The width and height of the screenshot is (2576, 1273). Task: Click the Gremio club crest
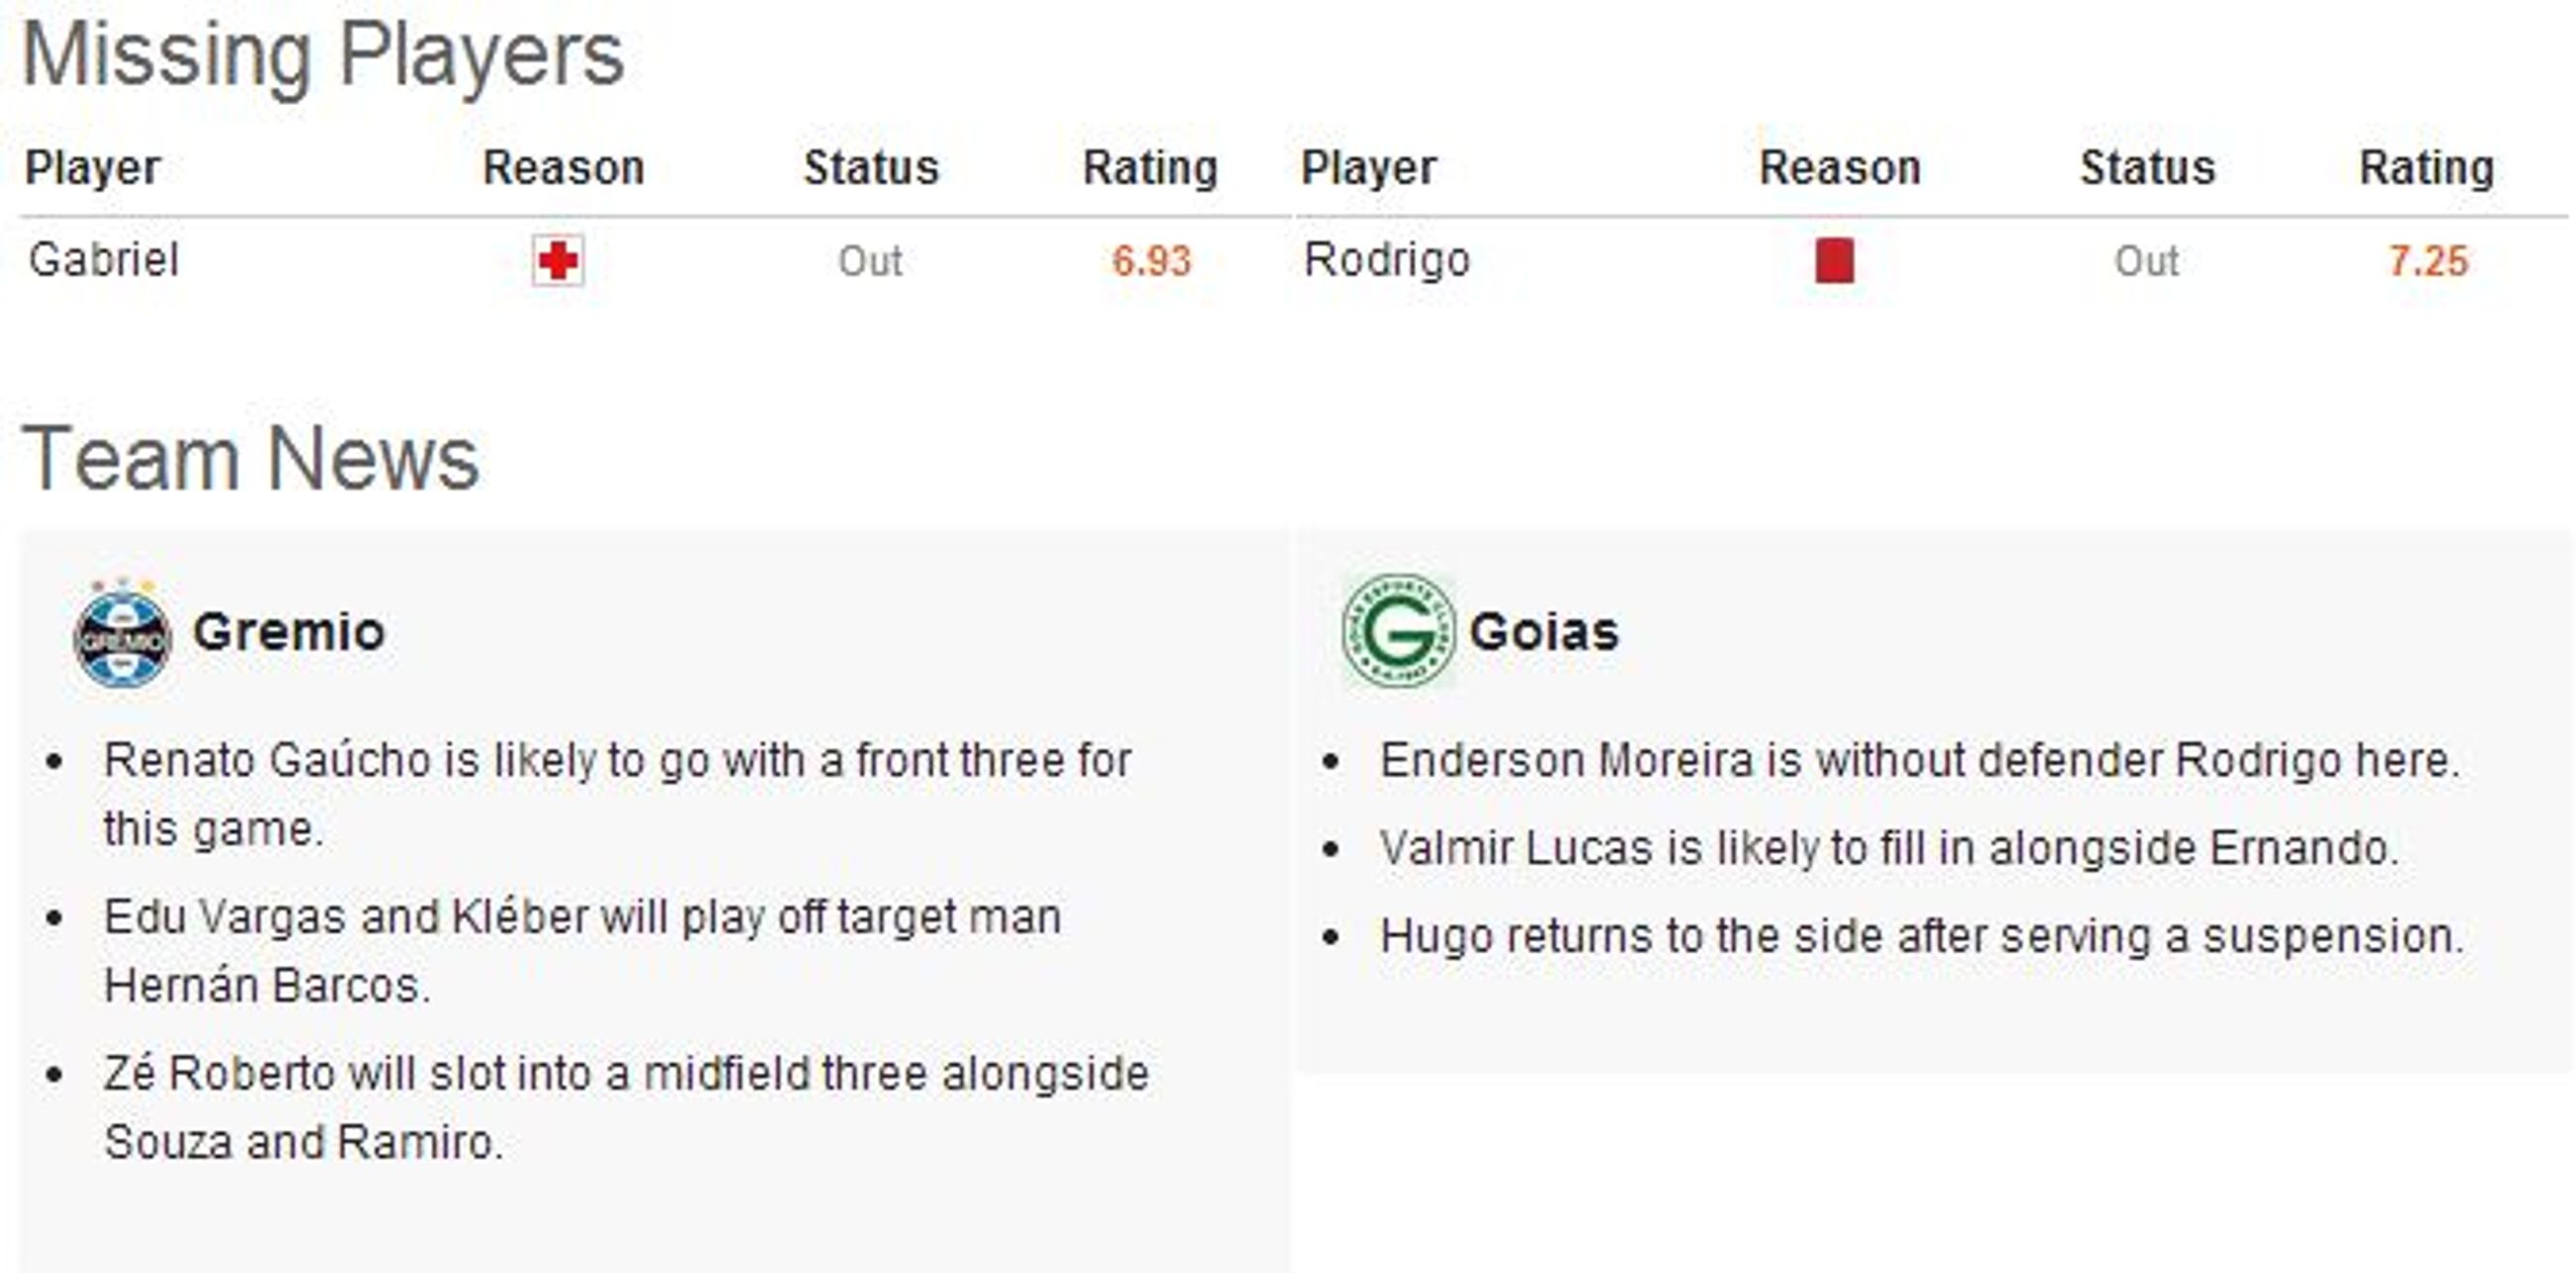[x=123, y=633]
